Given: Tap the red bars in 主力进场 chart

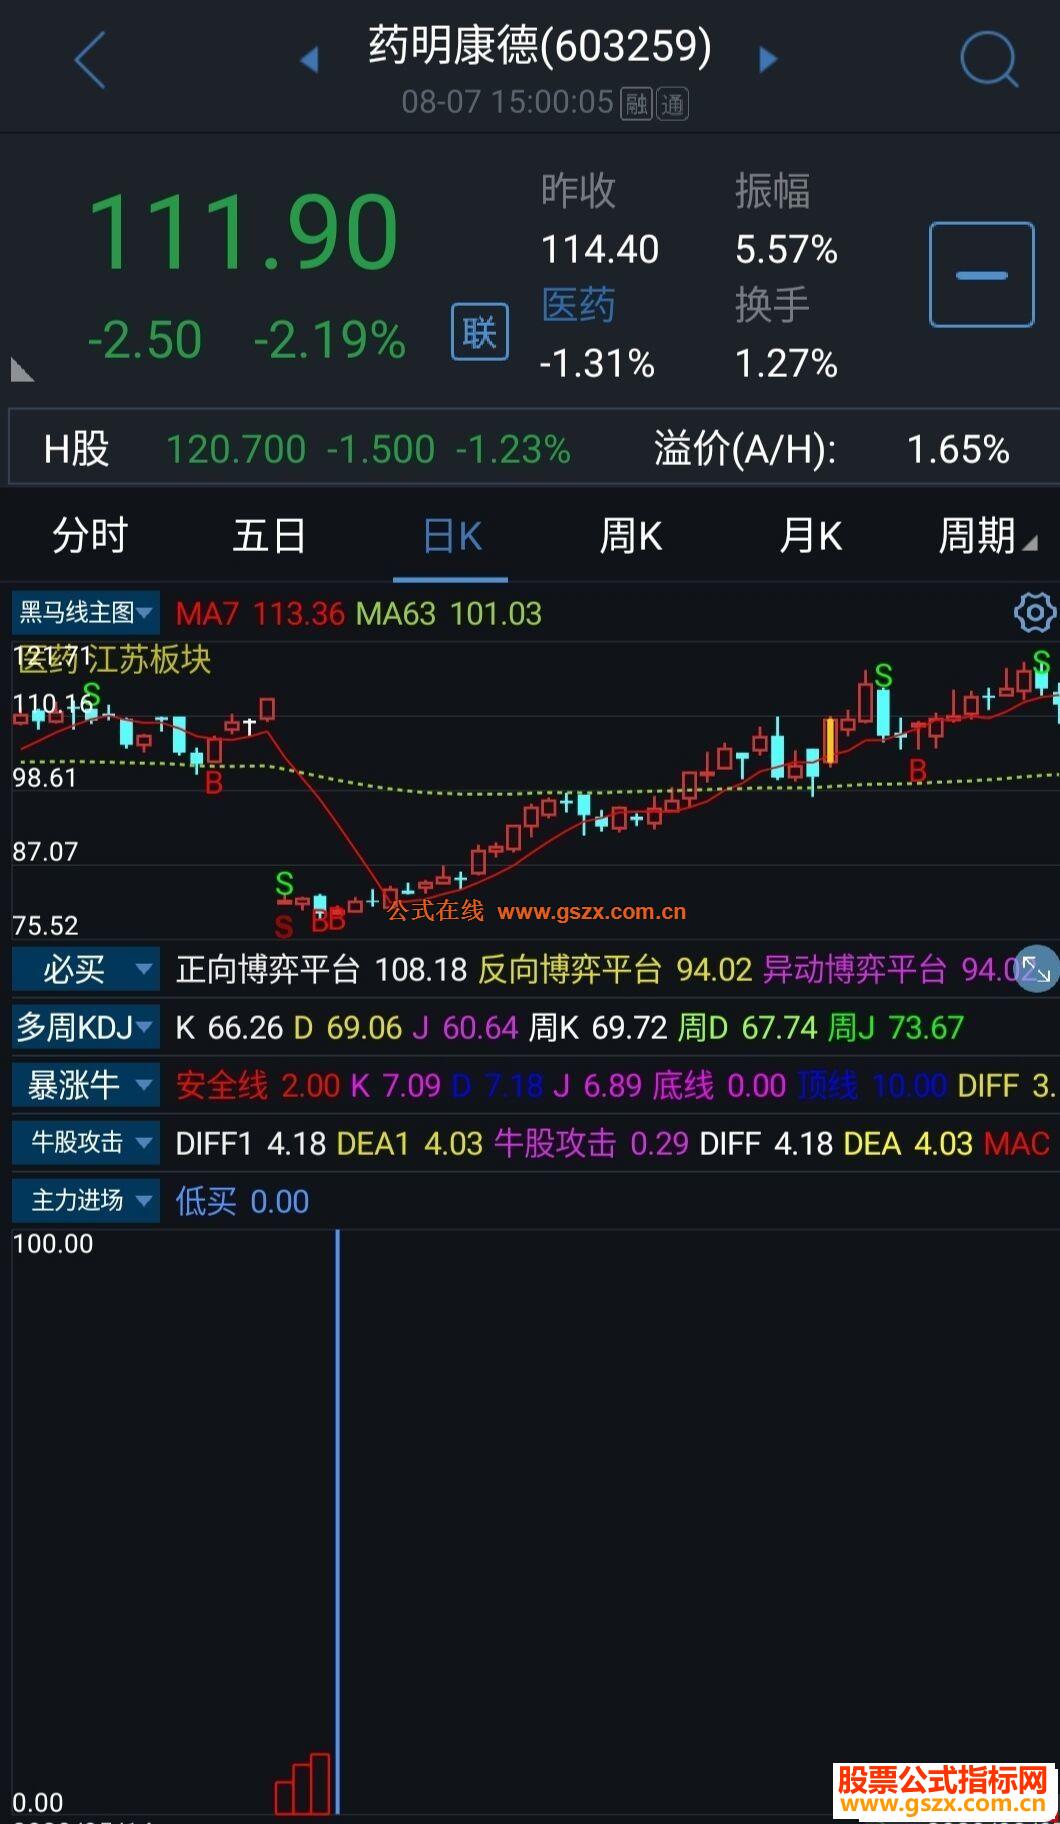Looking at the screenshot, I should point(303,1784).
